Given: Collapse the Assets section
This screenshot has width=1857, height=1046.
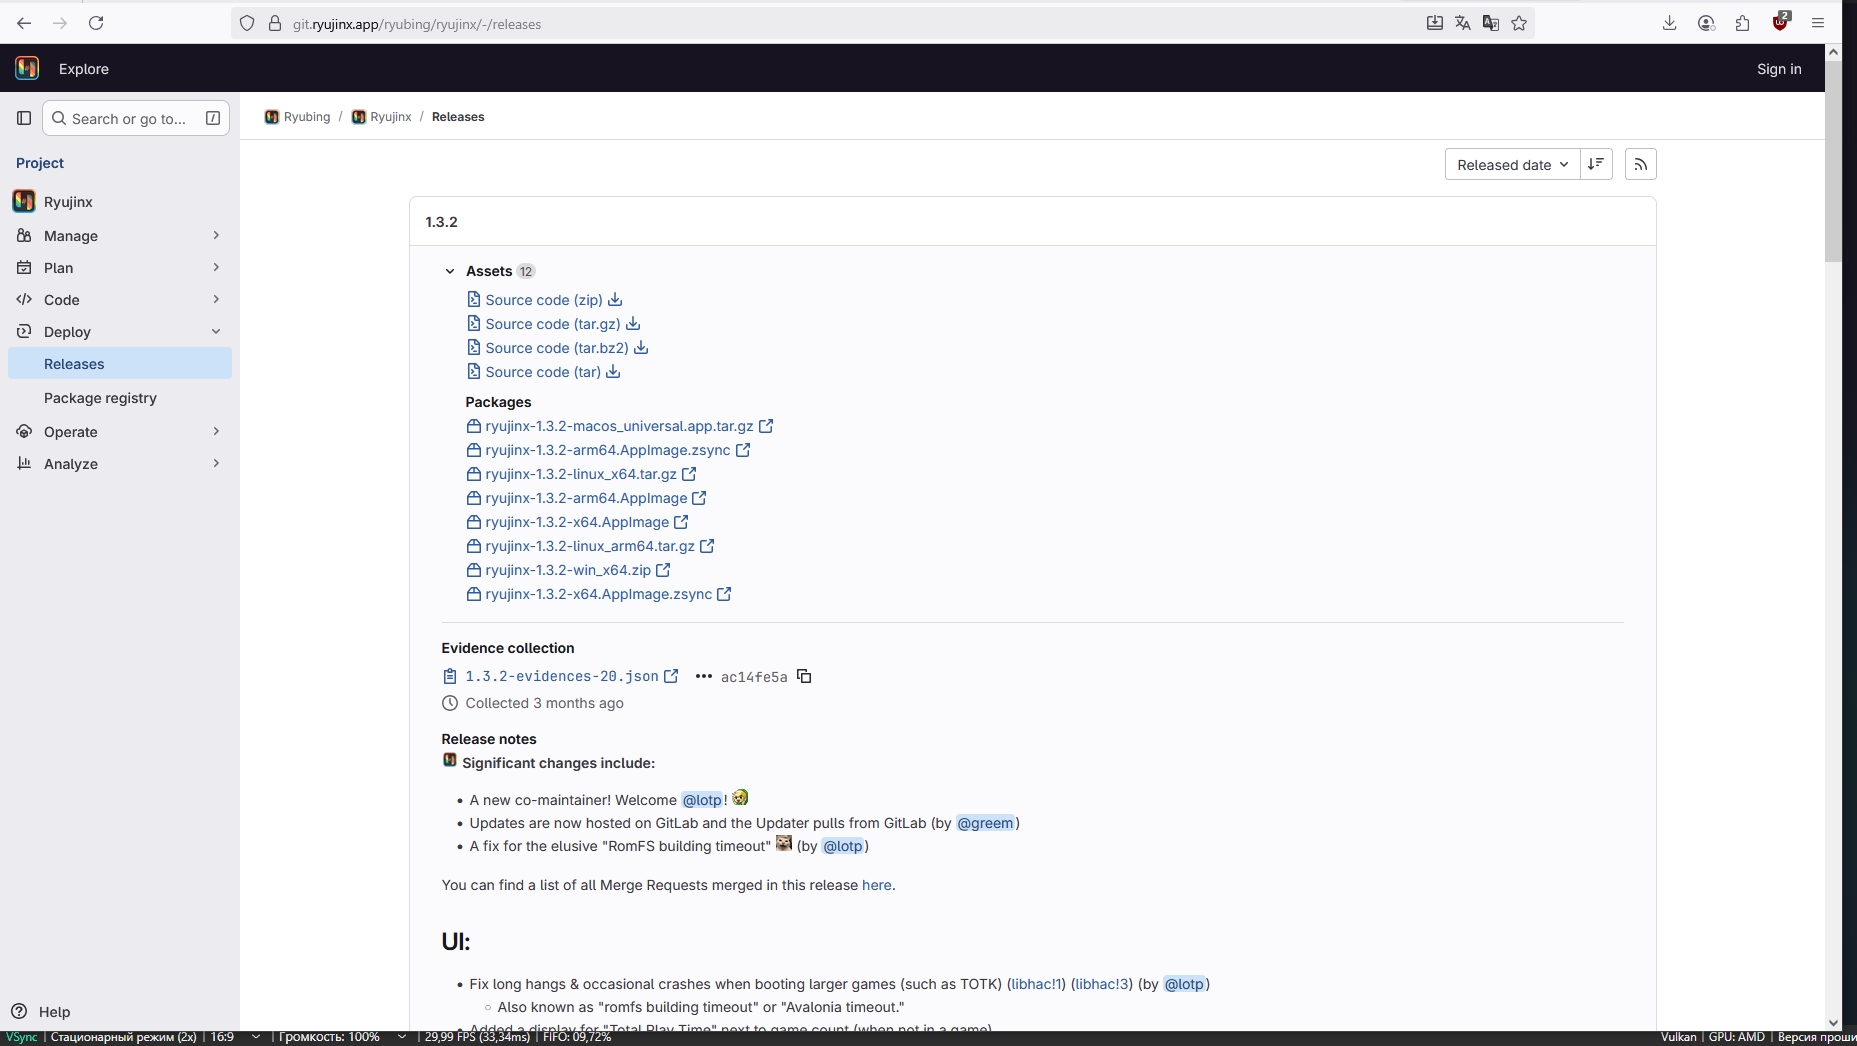Looking at the screenshot, I should (450, 271).
